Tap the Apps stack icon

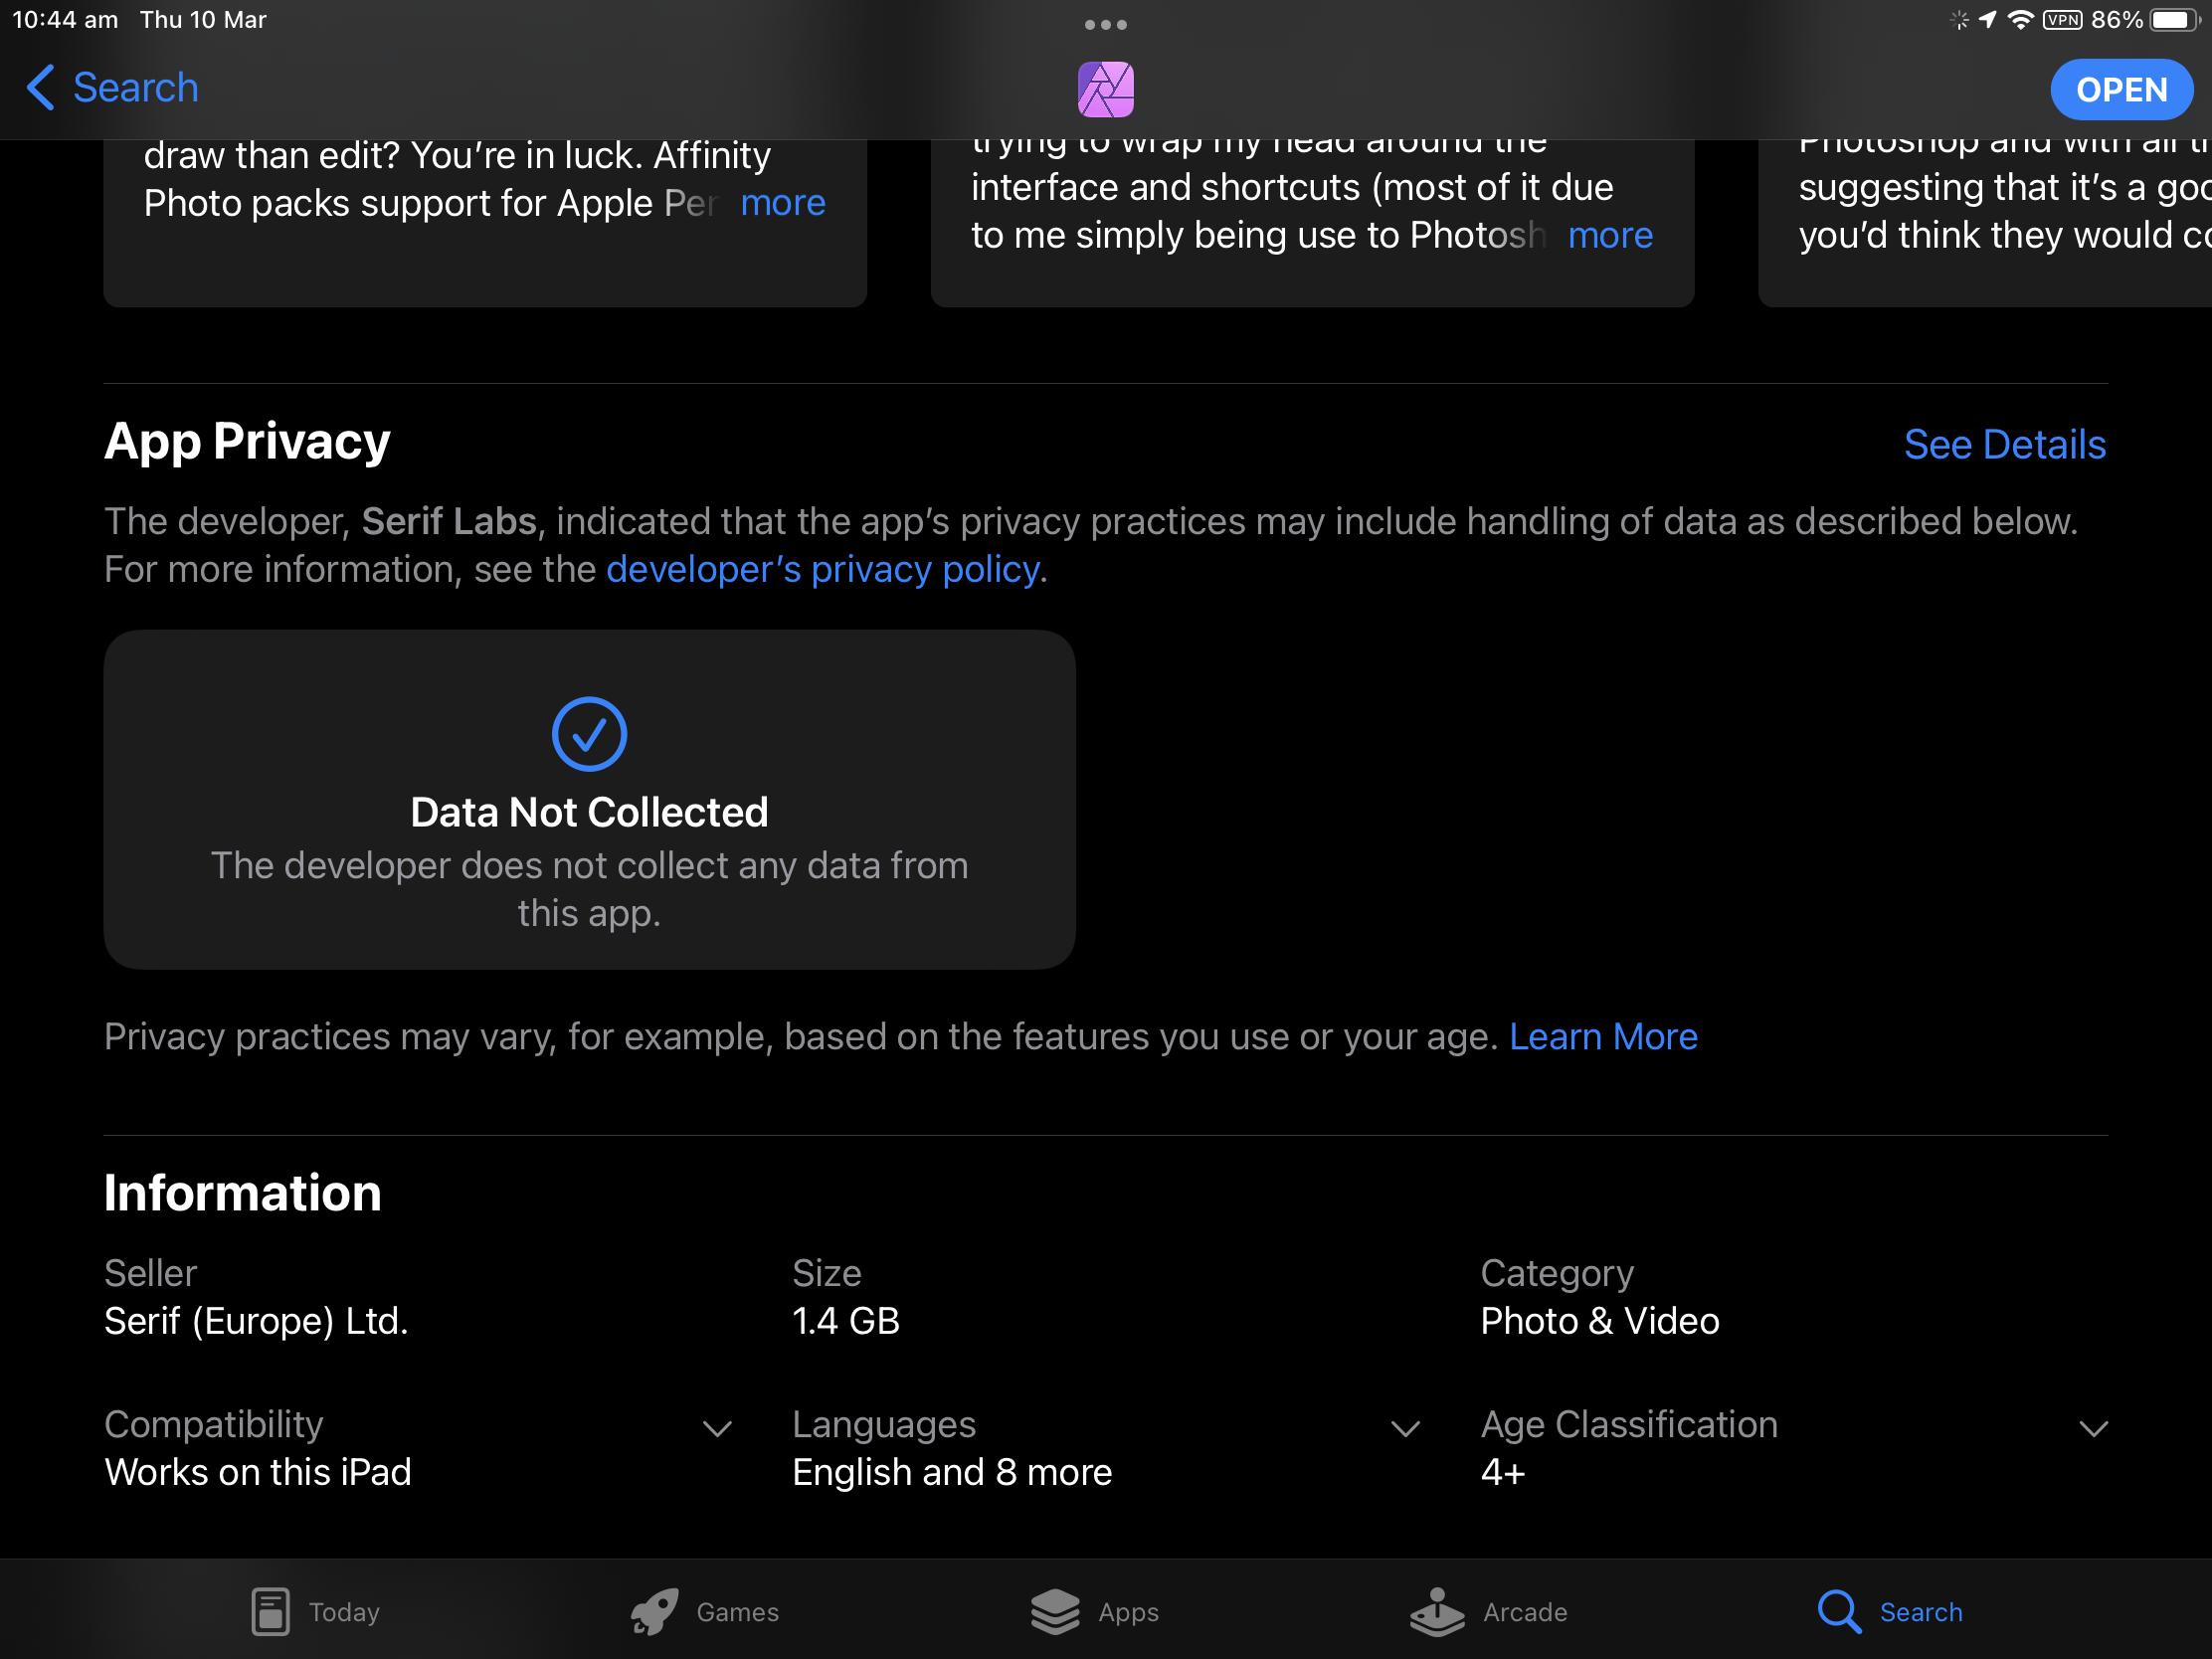pyautogui.click(x=1055, y=1611)
